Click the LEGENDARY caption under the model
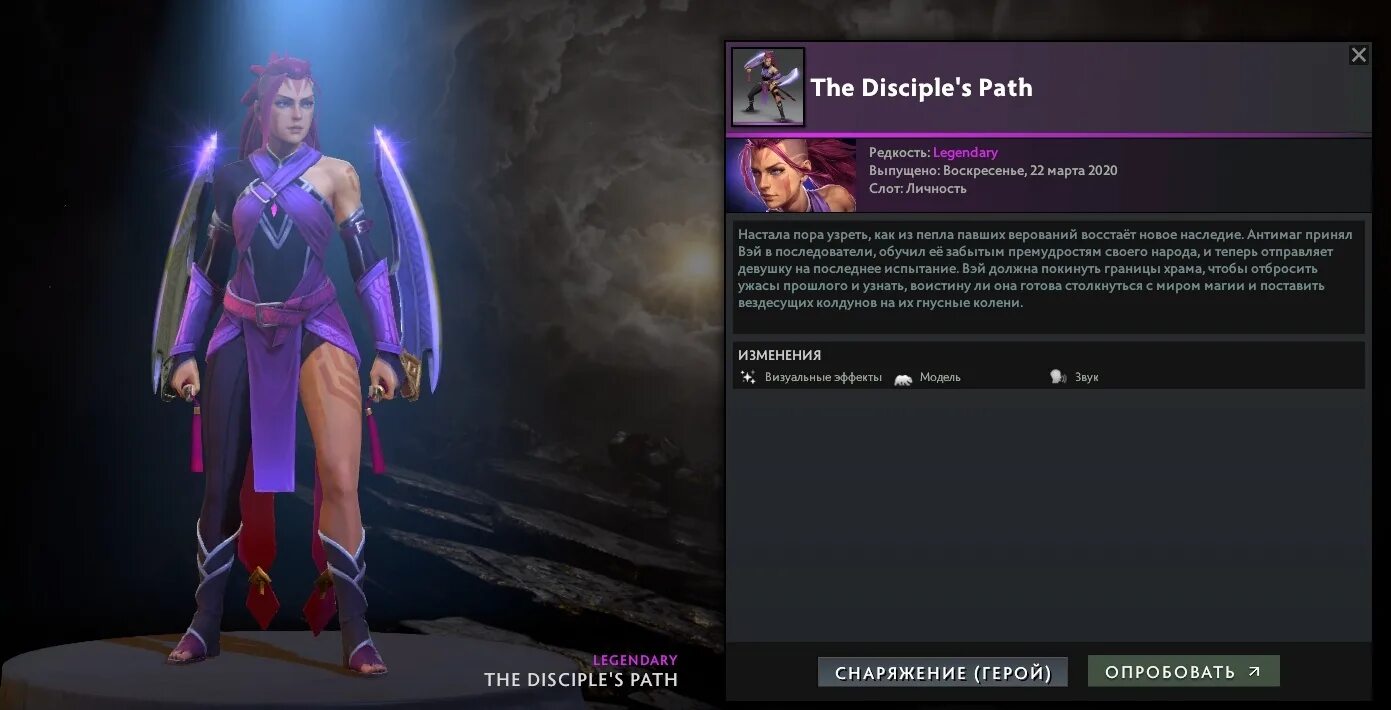Image resolution: width=1391 pixels, height=710 pixels. click(635, 660)
